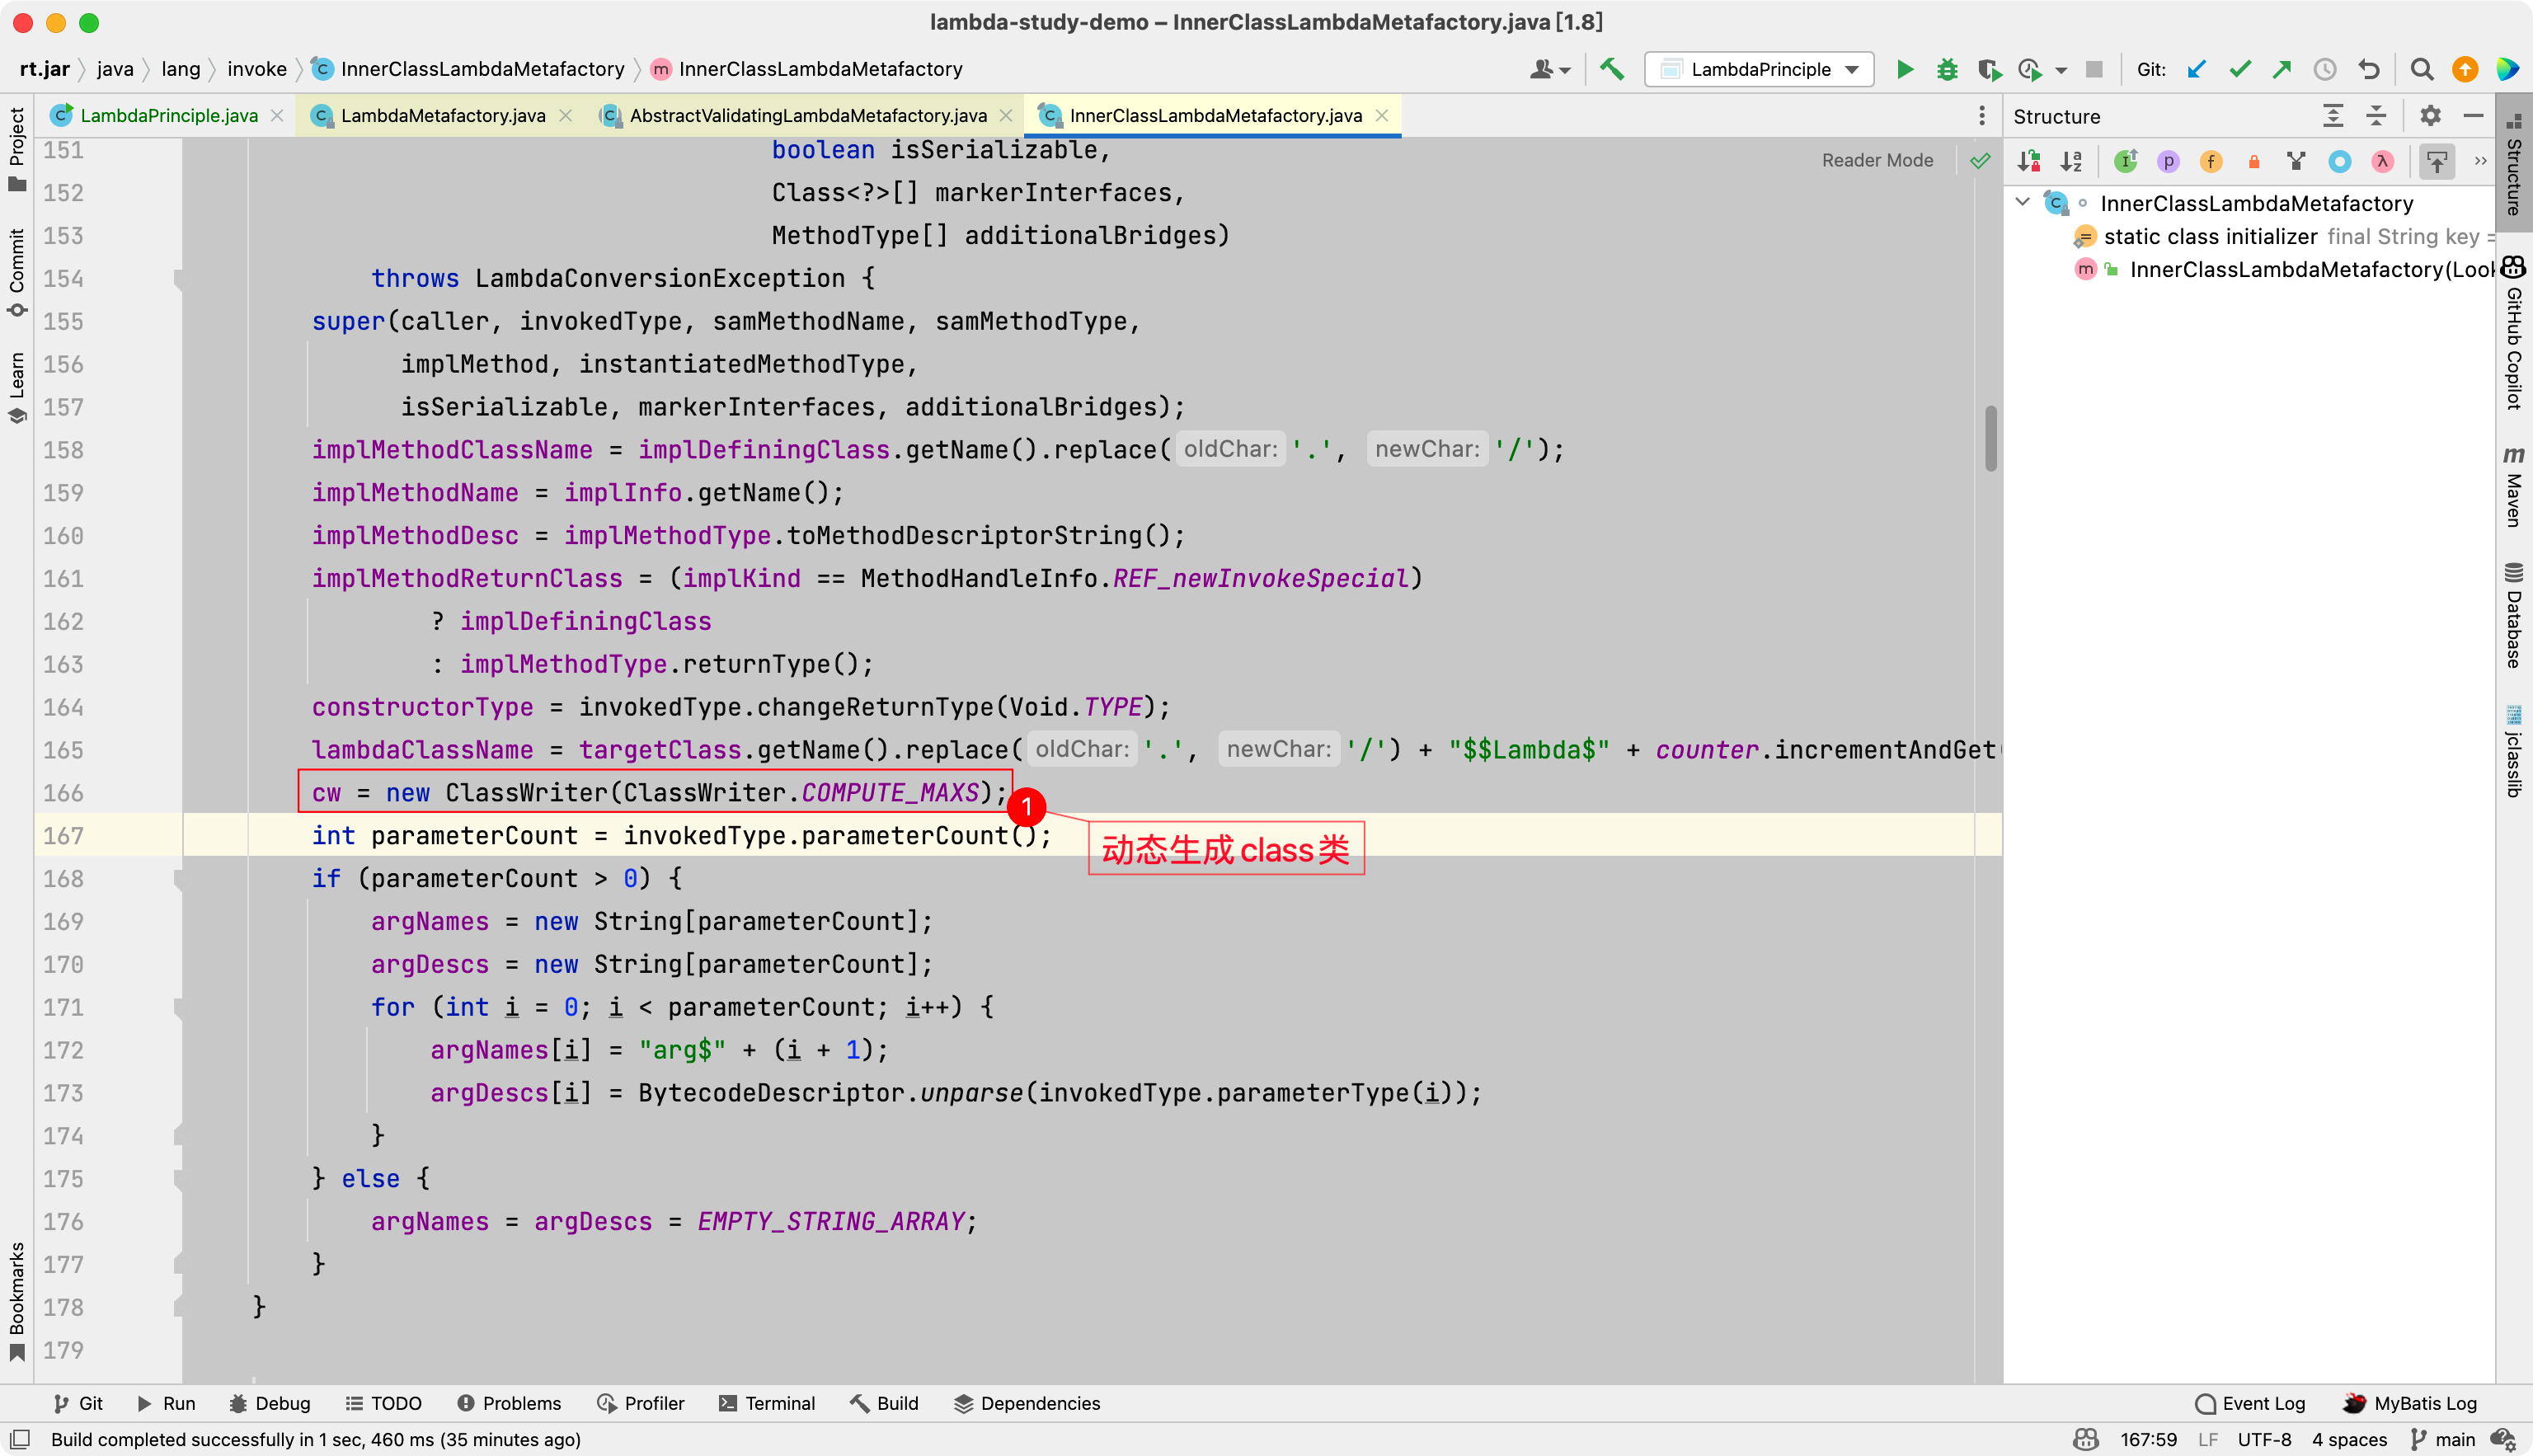
Task: Switch to the LambdaMetafactory.java tab
Action: click(442, 116)
